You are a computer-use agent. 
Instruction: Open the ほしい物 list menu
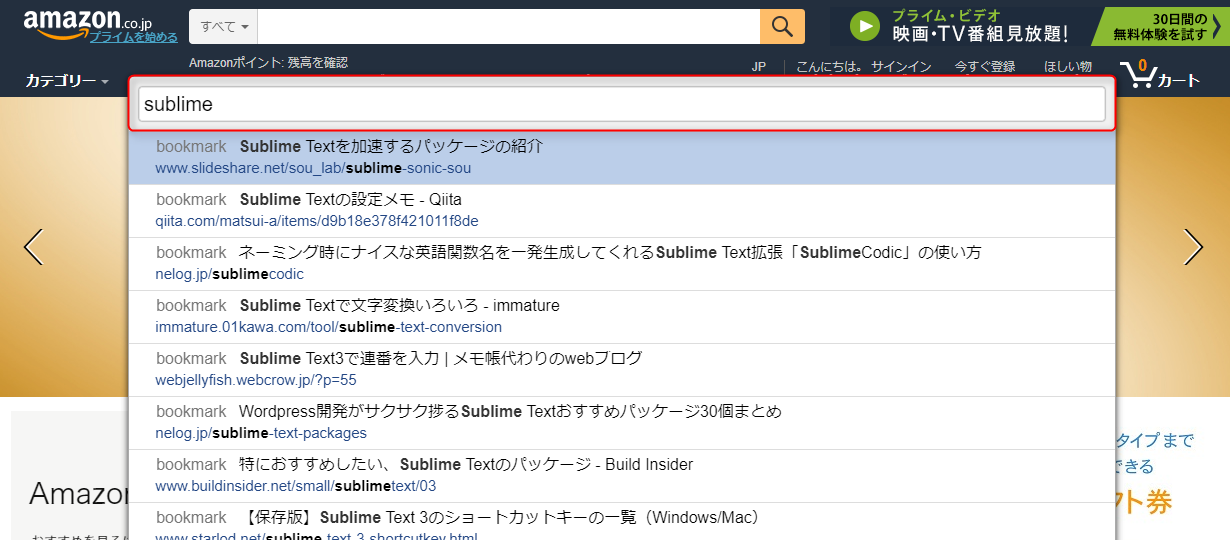tap(1068, 67)
